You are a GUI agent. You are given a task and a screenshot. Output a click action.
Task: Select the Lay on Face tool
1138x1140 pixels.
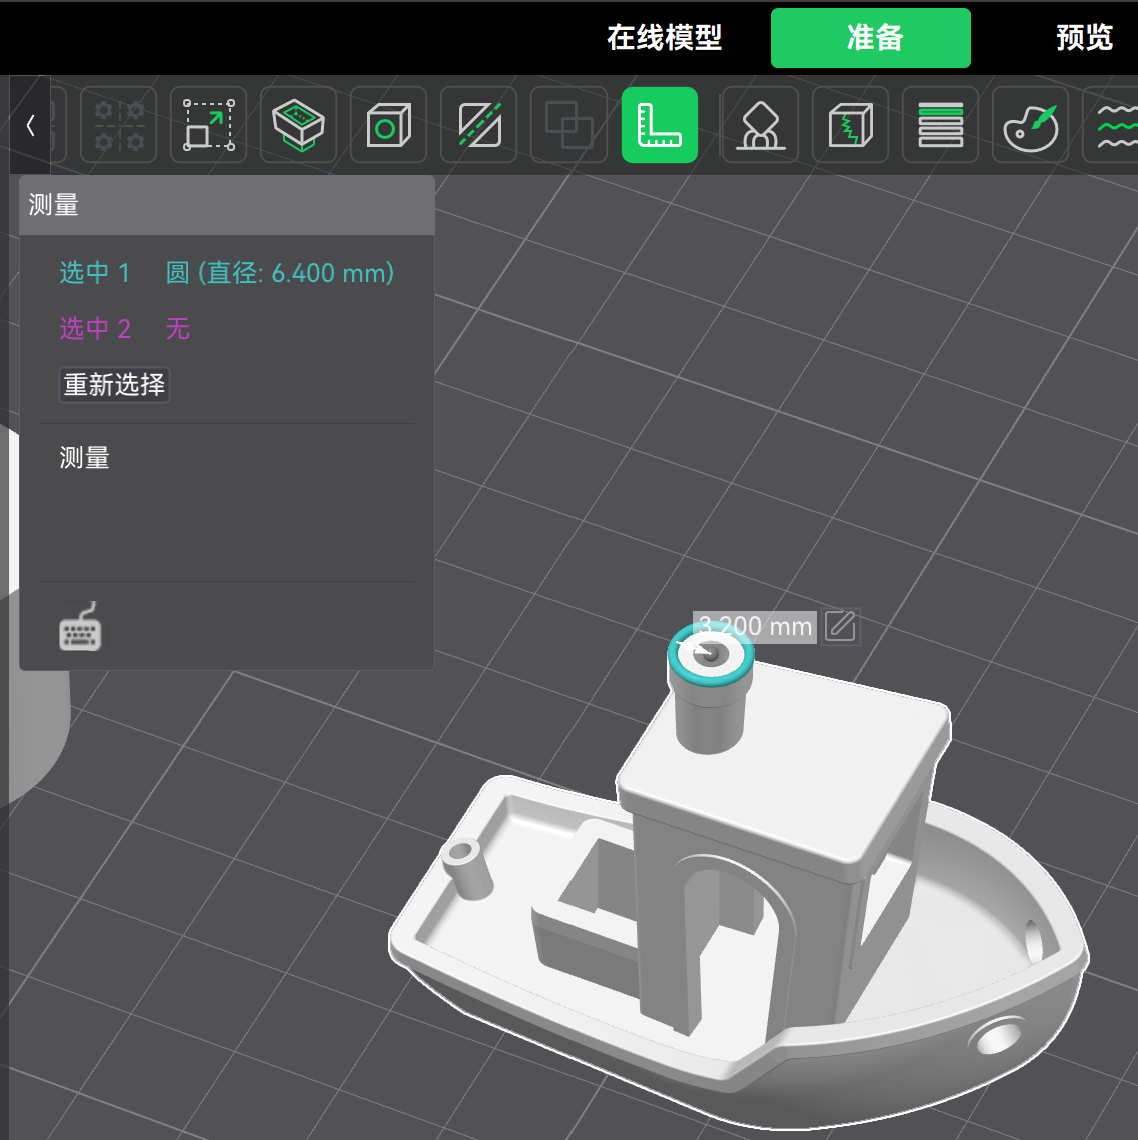[x=298, y=125]
